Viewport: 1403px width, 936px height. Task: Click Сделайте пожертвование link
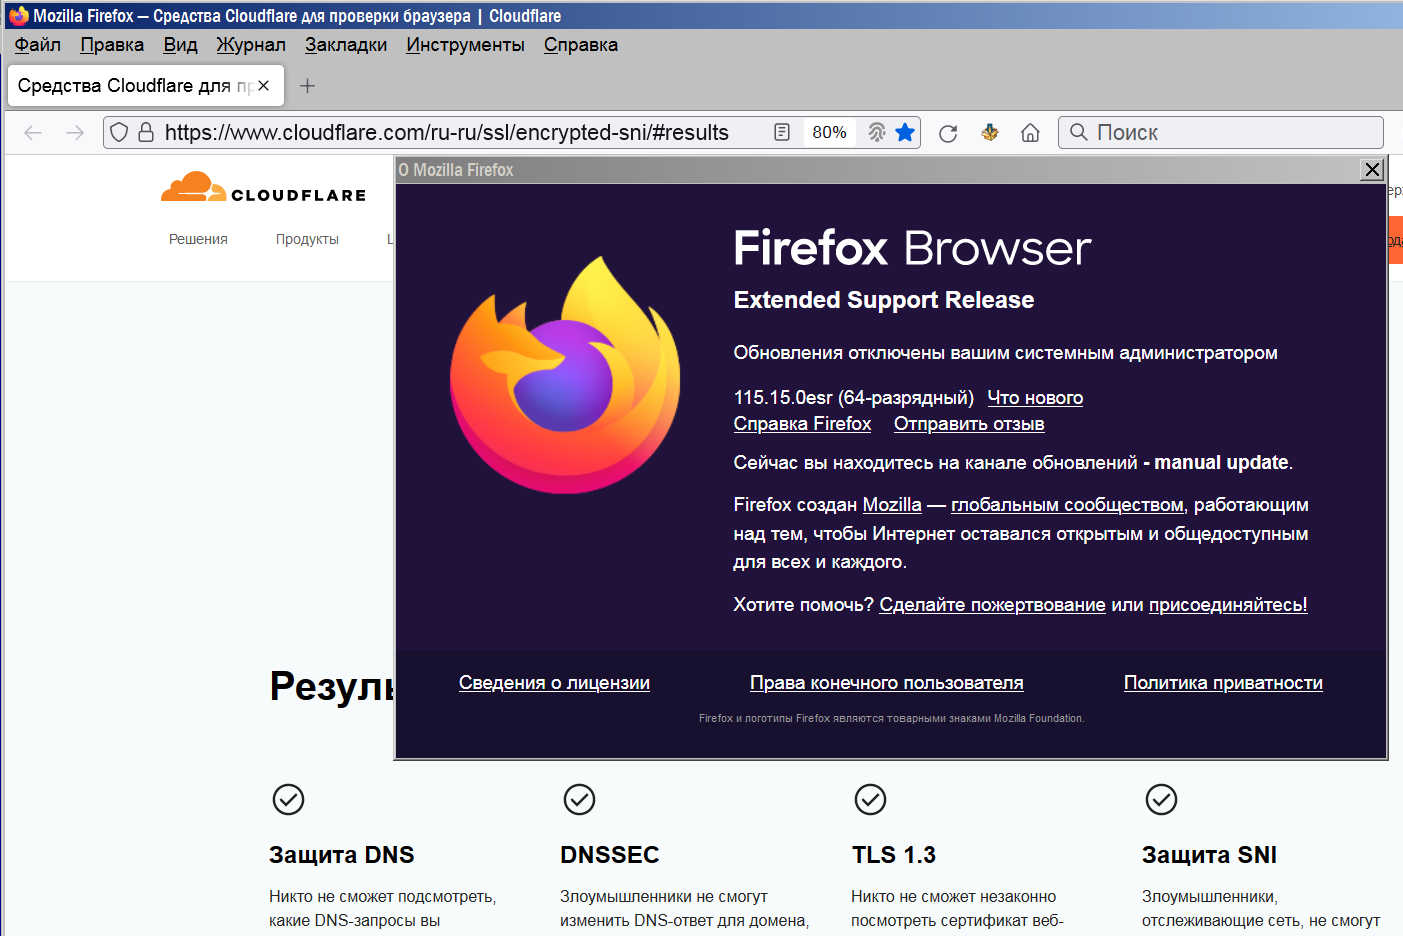click(992, 605)
